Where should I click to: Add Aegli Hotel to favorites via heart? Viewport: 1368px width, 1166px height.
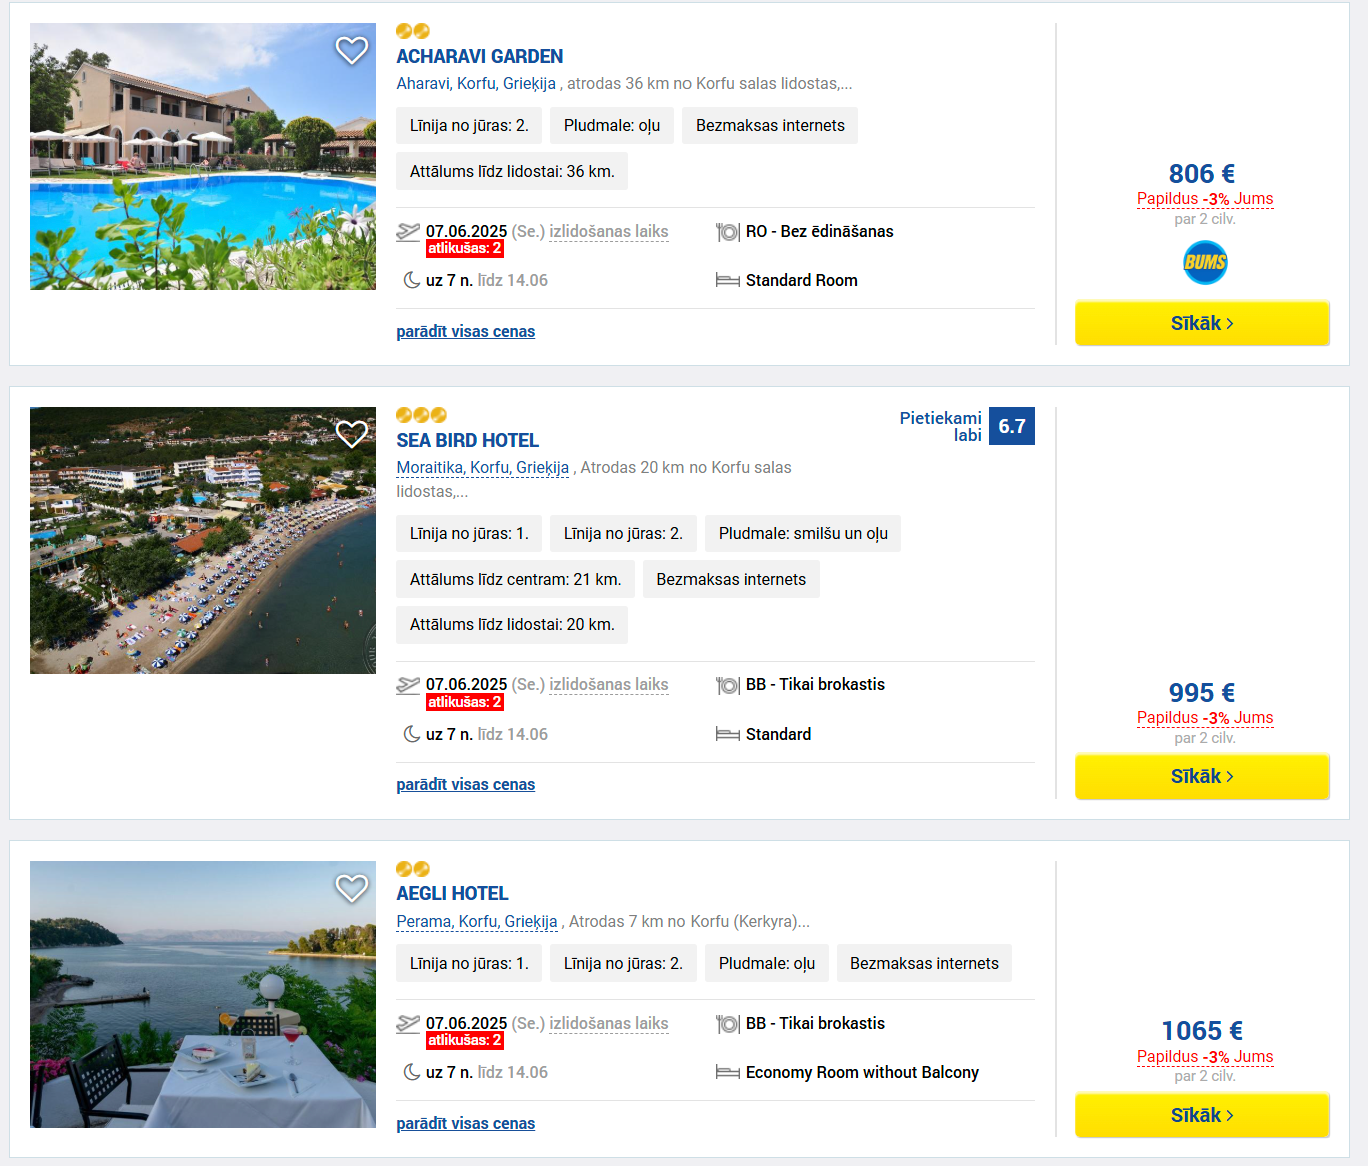351,888
